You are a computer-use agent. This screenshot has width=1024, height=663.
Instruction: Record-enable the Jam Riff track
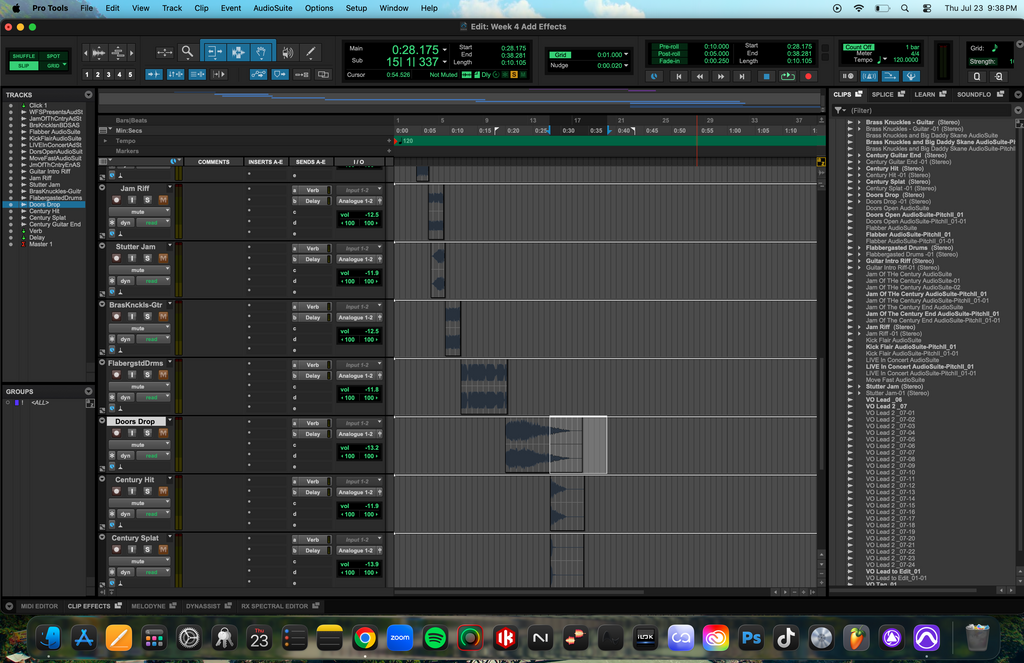(116, 200)
